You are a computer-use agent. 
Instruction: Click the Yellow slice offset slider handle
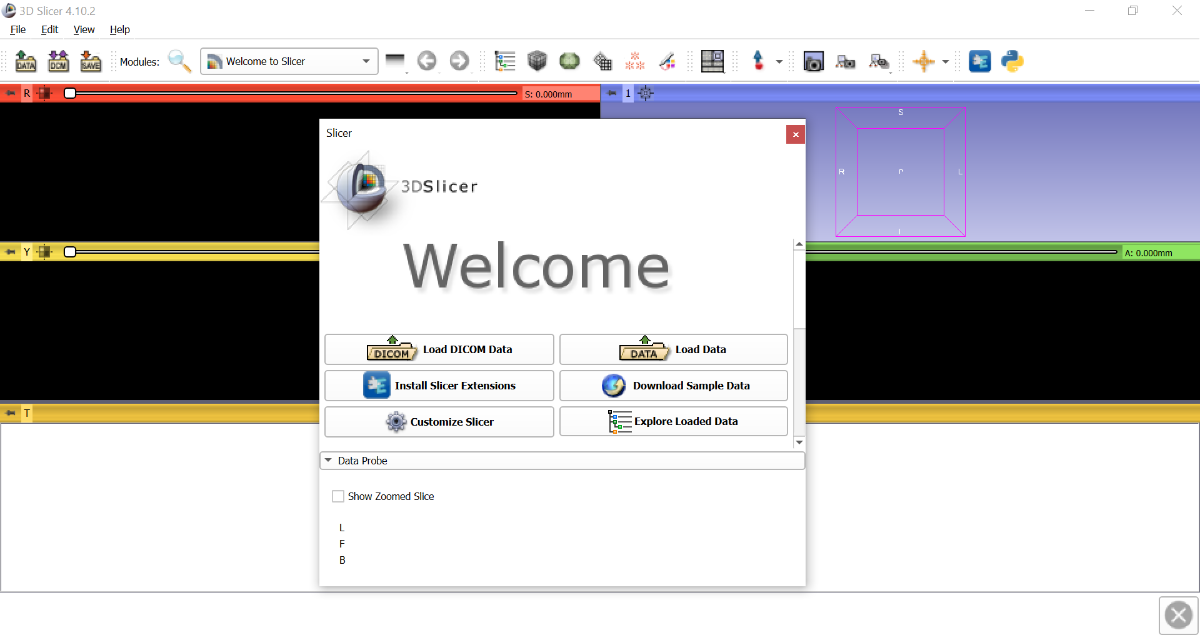point(70,252)
